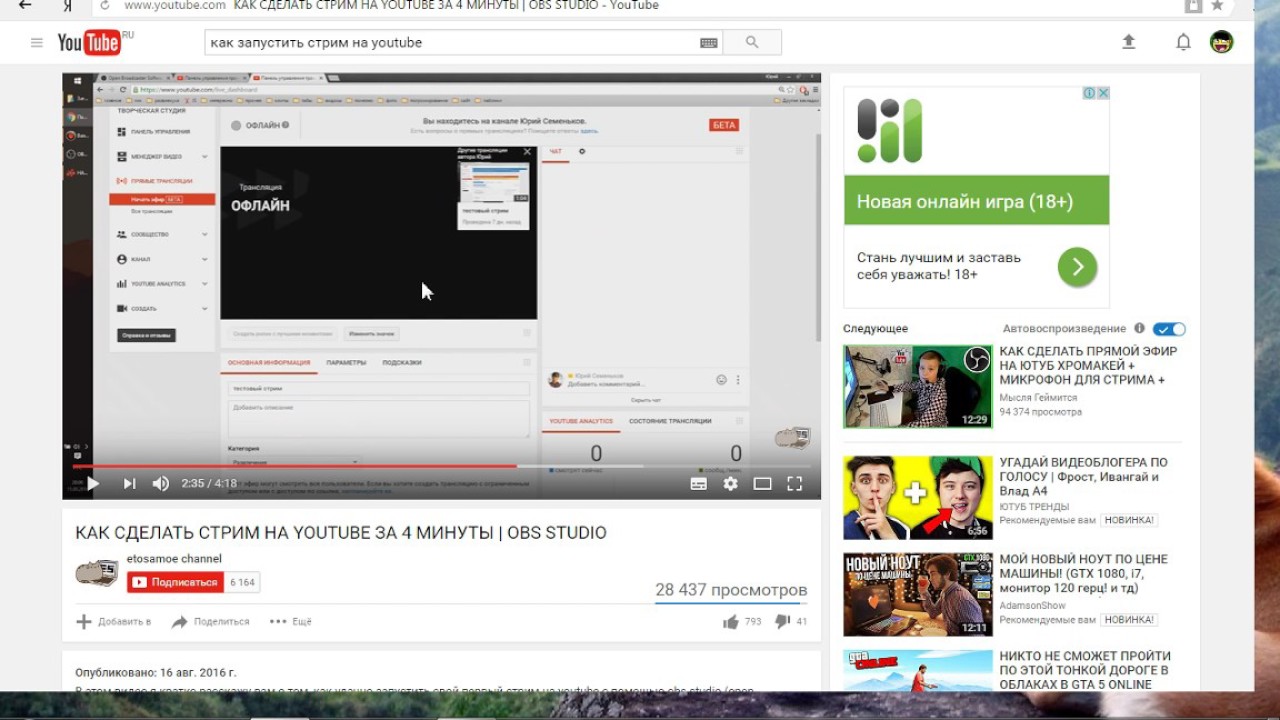This screenshot has height=720, width=1280.
Task: Click the ad info icon in the banner corner
Action: click(1090, 93)
